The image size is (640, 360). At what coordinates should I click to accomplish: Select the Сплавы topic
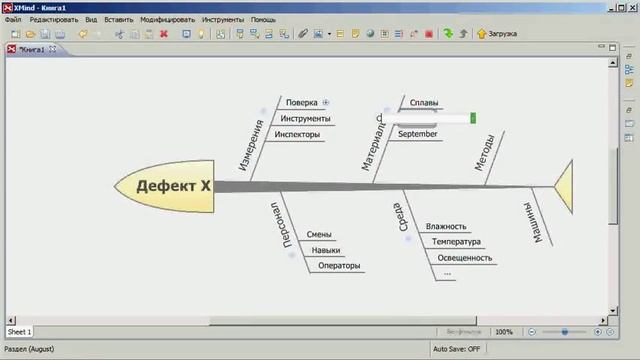tap(424, 102)
